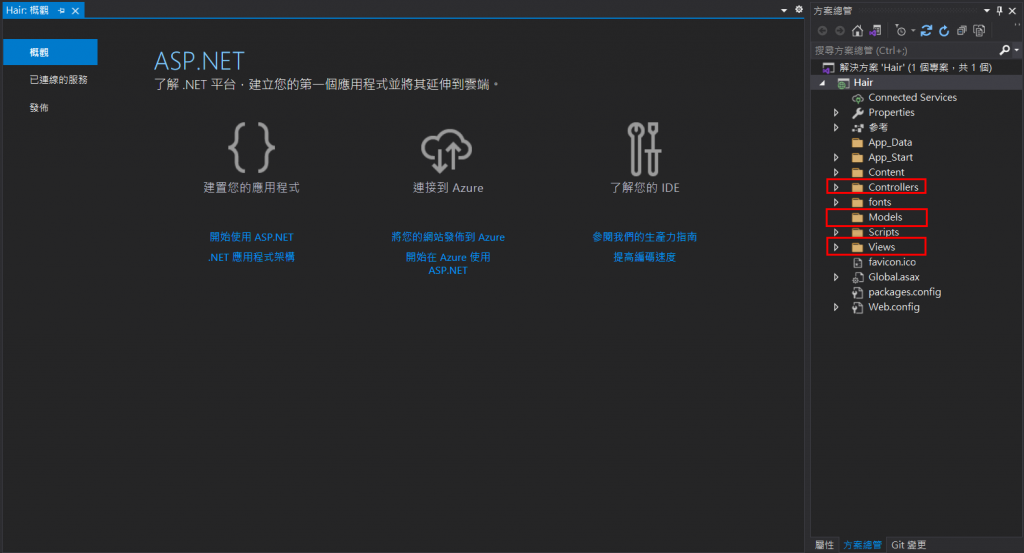Image resolution: width=1024 pixels, height=553 pixels.
Task: Open the .NET 應用程式架構 link
Action: click(251, 257)
